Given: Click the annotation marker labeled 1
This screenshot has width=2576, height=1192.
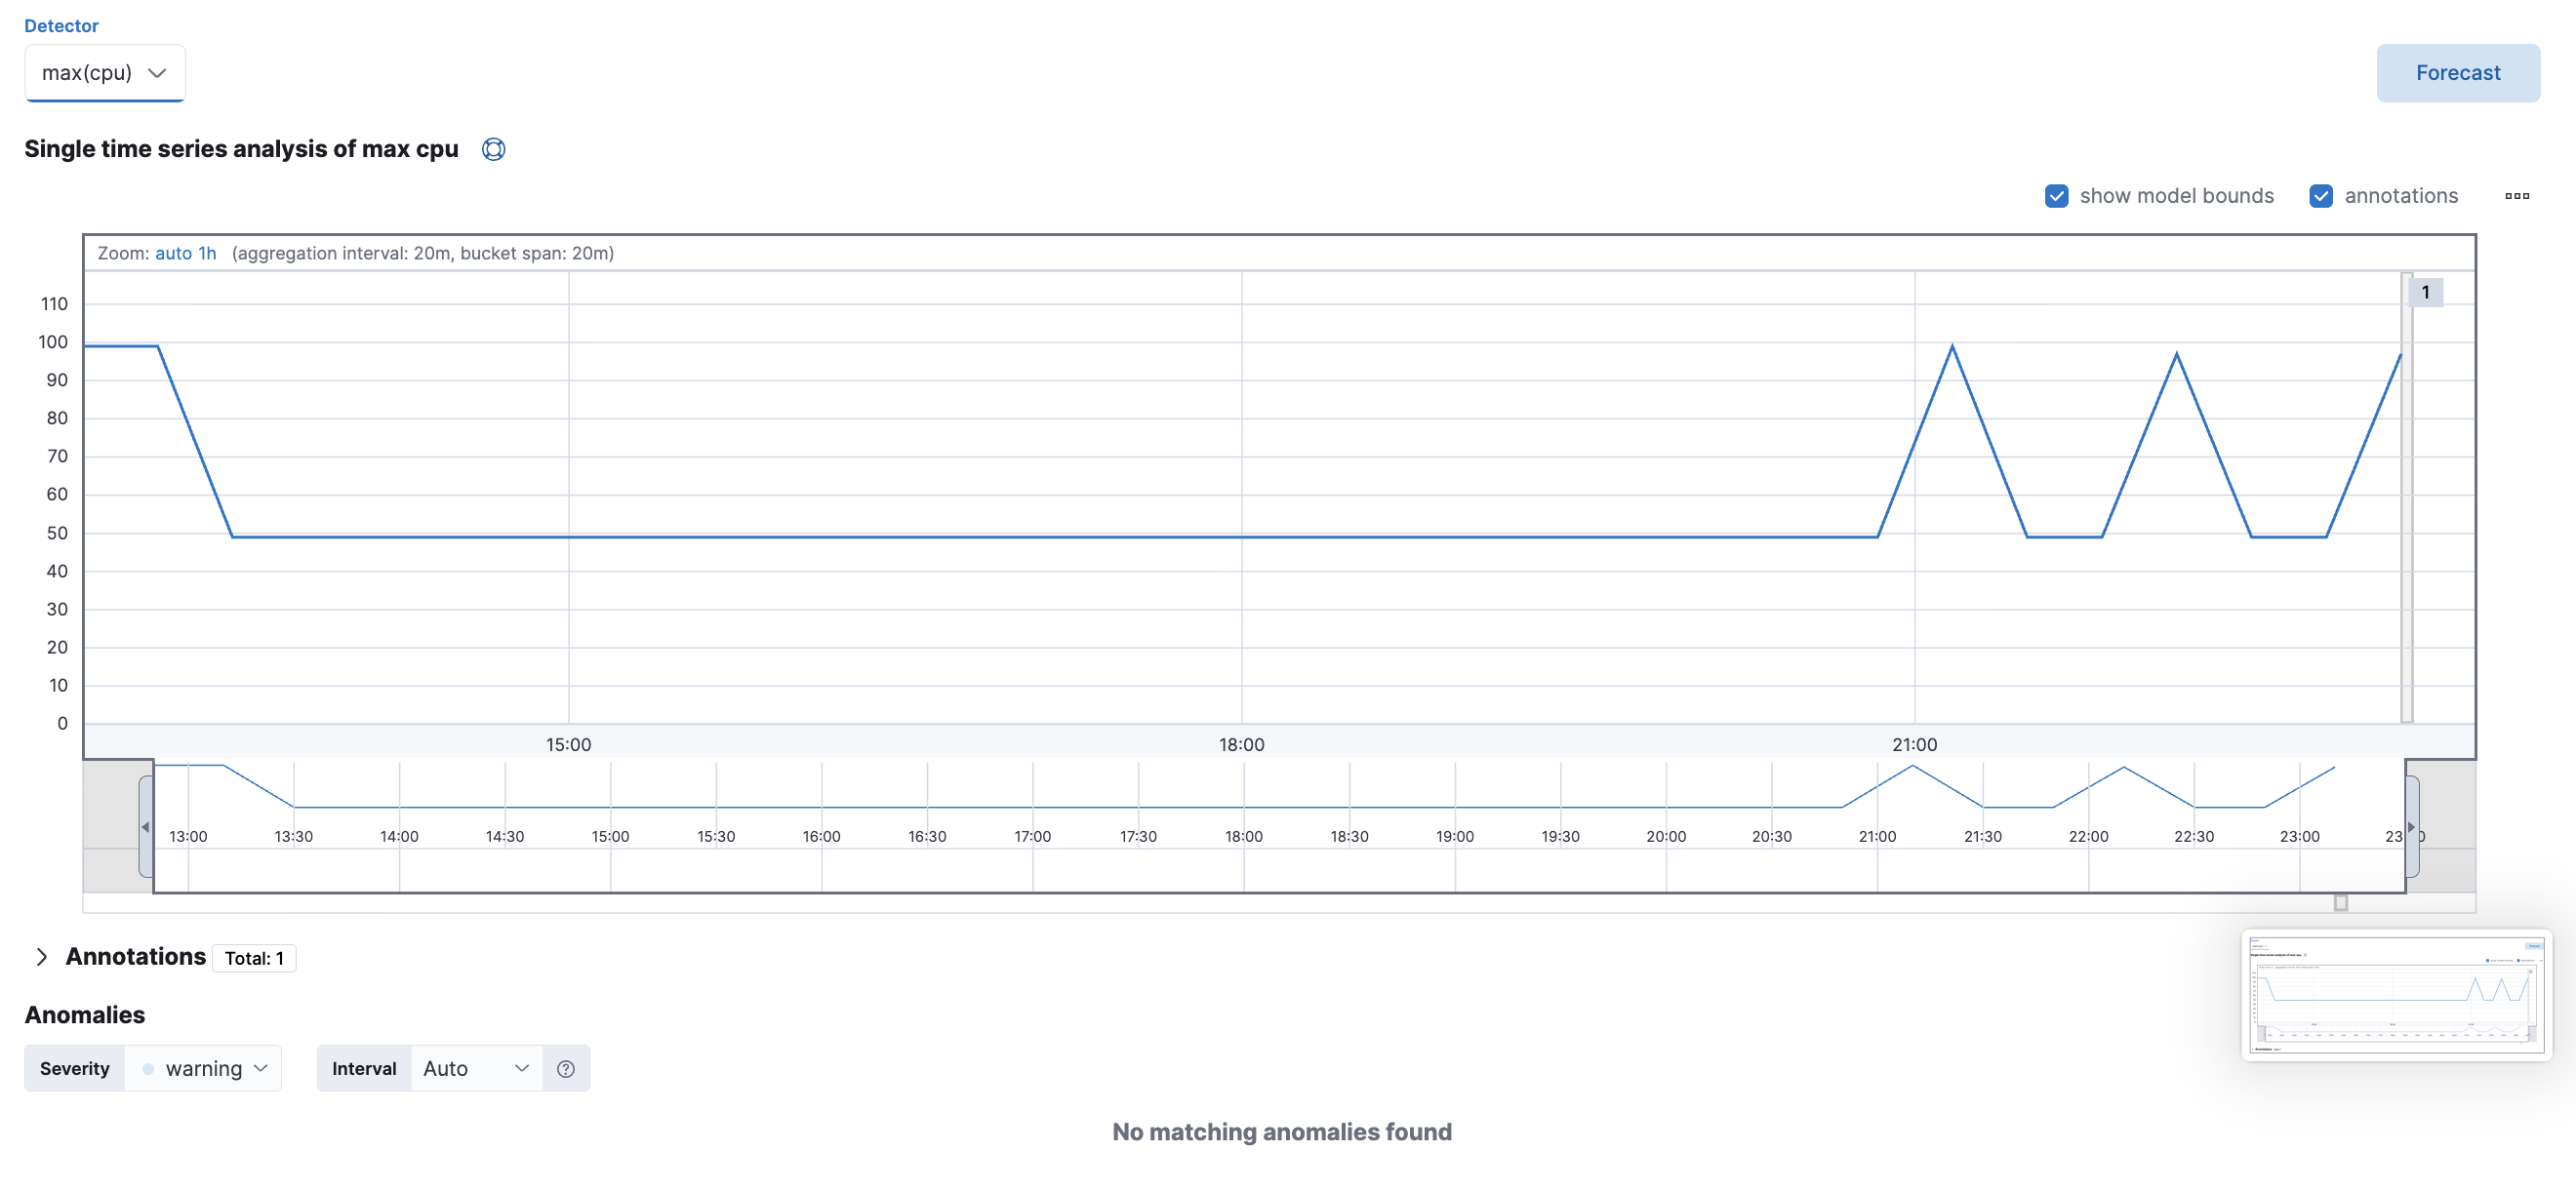Looking at the screenshot, I should (2425, 292).
